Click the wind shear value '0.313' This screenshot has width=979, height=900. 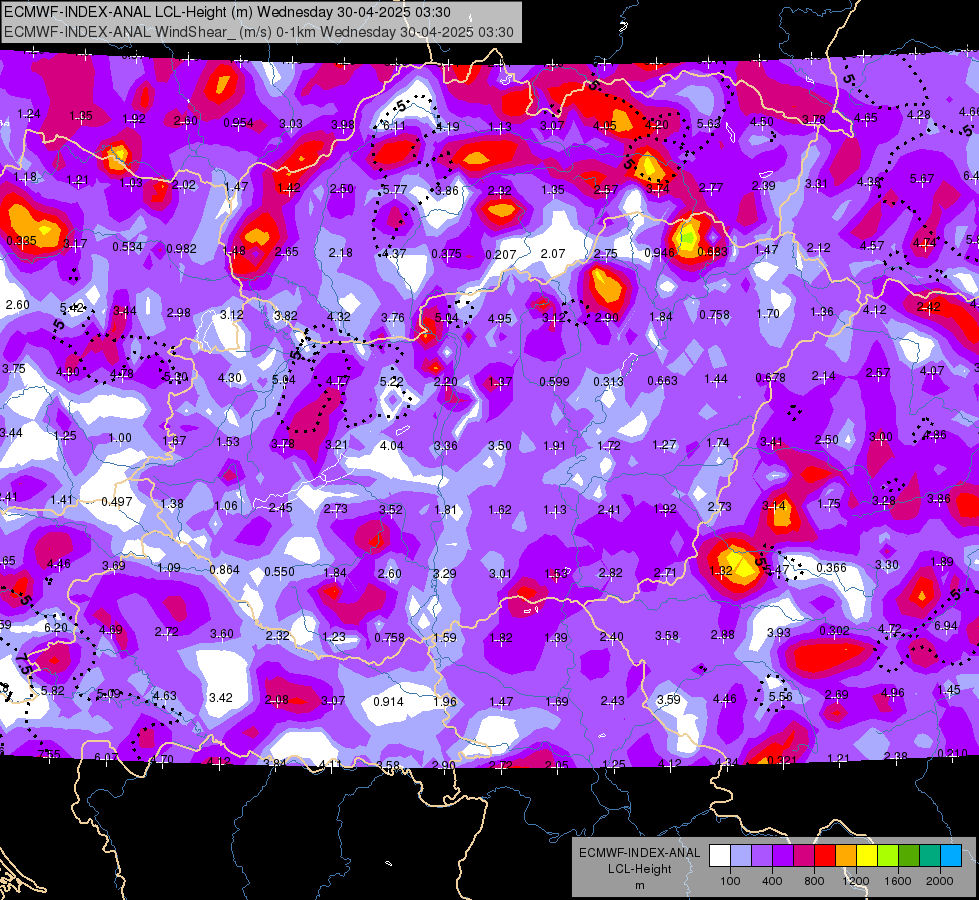[x=608, y=381]
